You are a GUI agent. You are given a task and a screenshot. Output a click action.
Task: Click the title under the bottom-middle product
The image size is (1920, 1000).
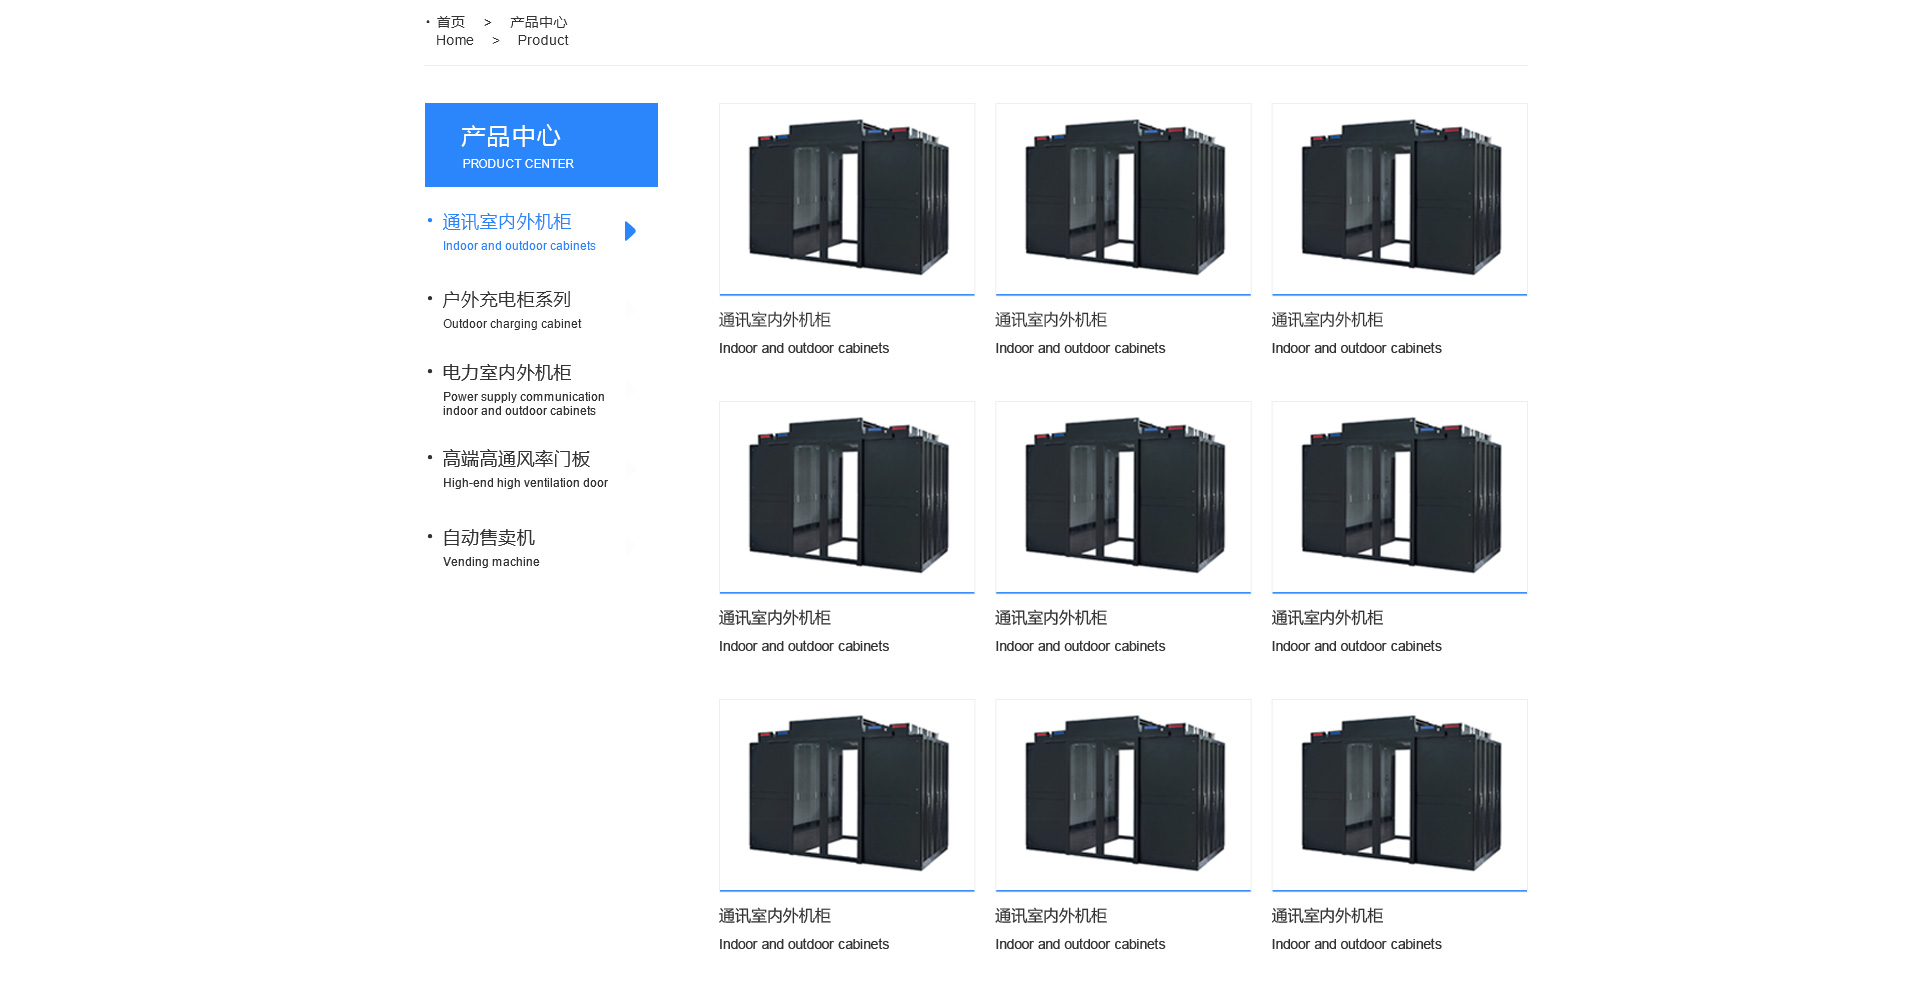click(x=1051, y=916)
